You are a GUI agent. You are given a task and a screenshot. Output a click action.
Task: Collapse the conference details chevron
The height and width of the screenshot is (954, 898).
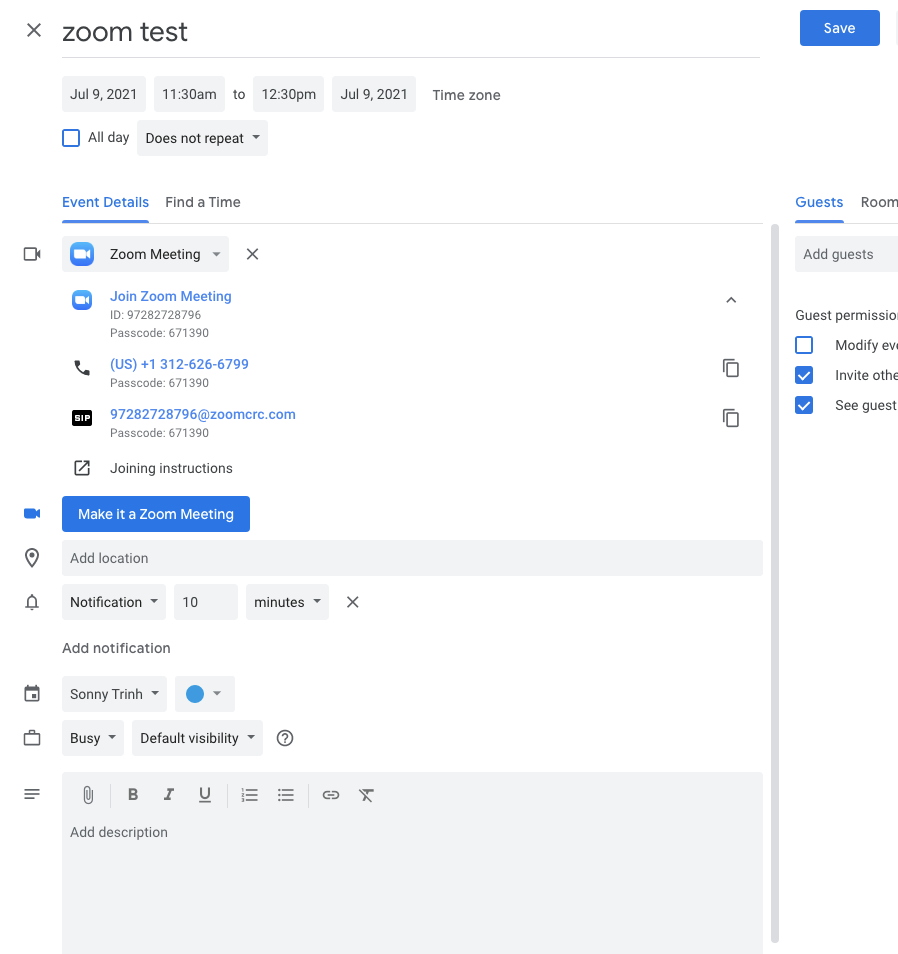pyautogui.click(x=731, y=300)
